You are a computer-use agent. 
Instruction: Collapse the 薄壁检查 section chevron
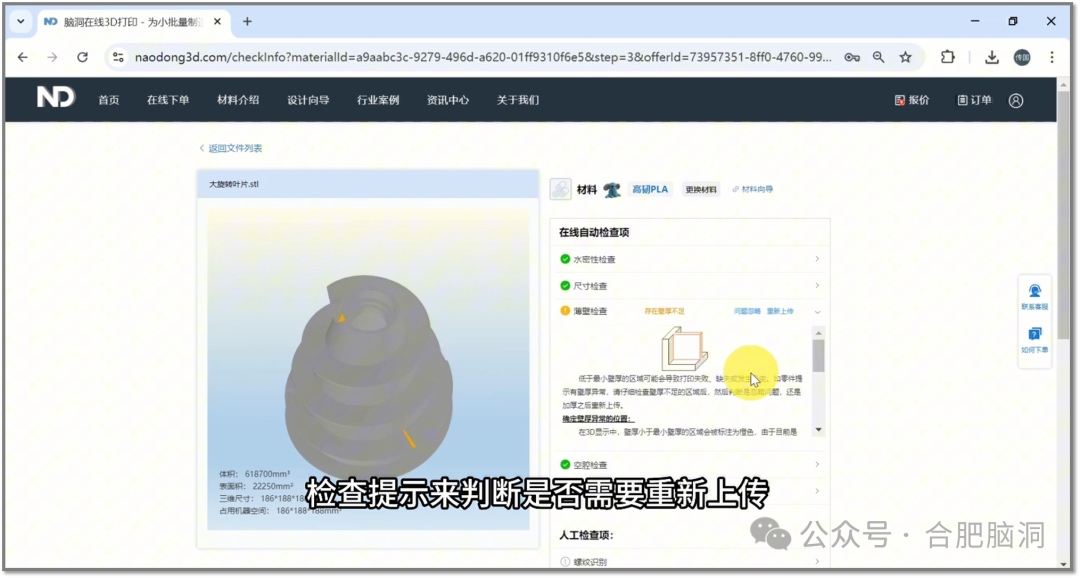click(x=817, y=312)
